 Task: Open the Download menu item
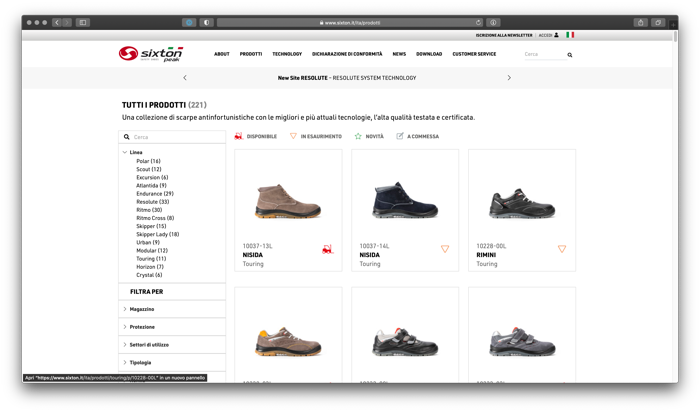[429, 54]
